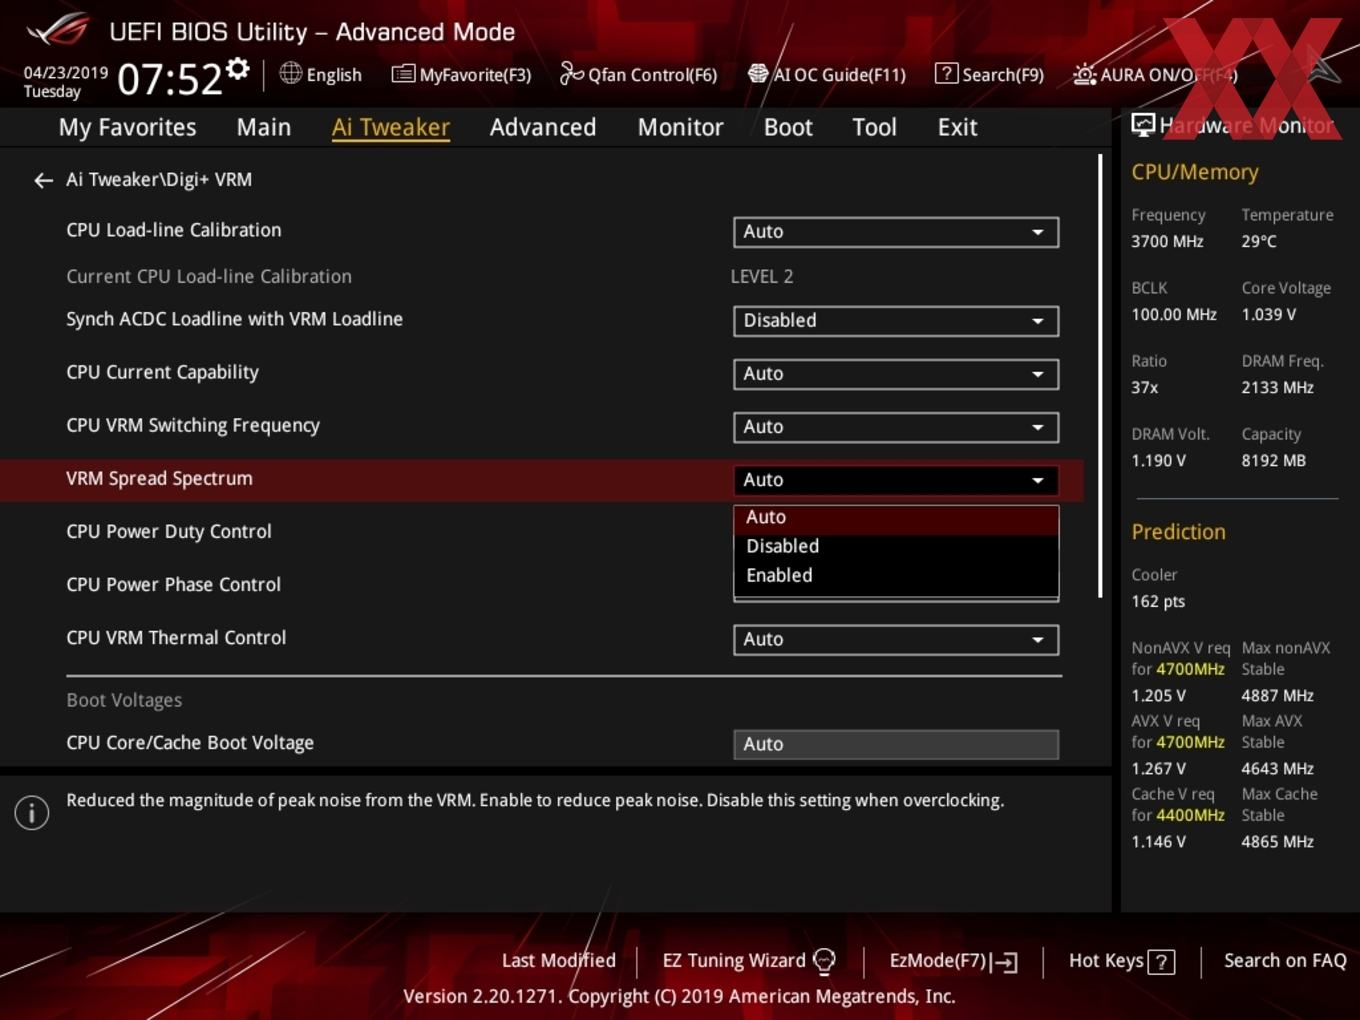Screen dimensions: 1360x1020
Task: Select the VRM Spread Spectrum label
Action: [159, 479]
